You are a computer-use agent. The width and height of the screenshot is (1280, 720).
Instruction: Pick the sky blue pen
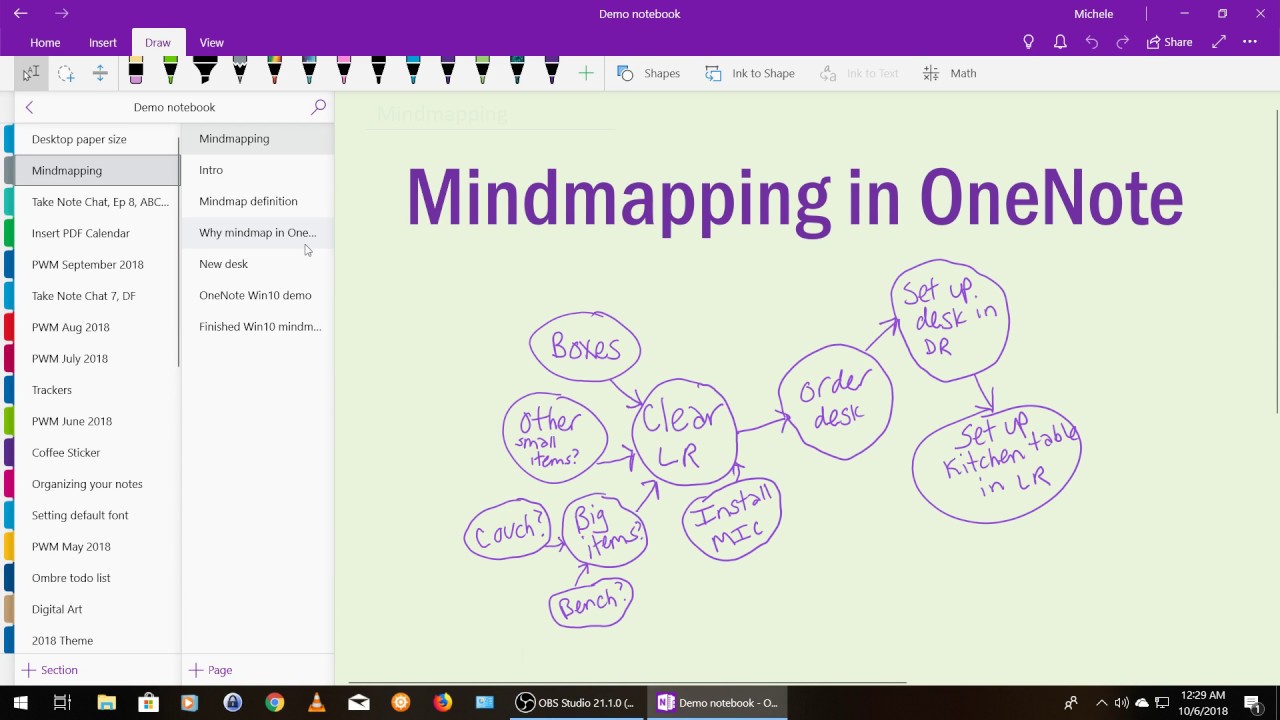[x=413, y=71]
